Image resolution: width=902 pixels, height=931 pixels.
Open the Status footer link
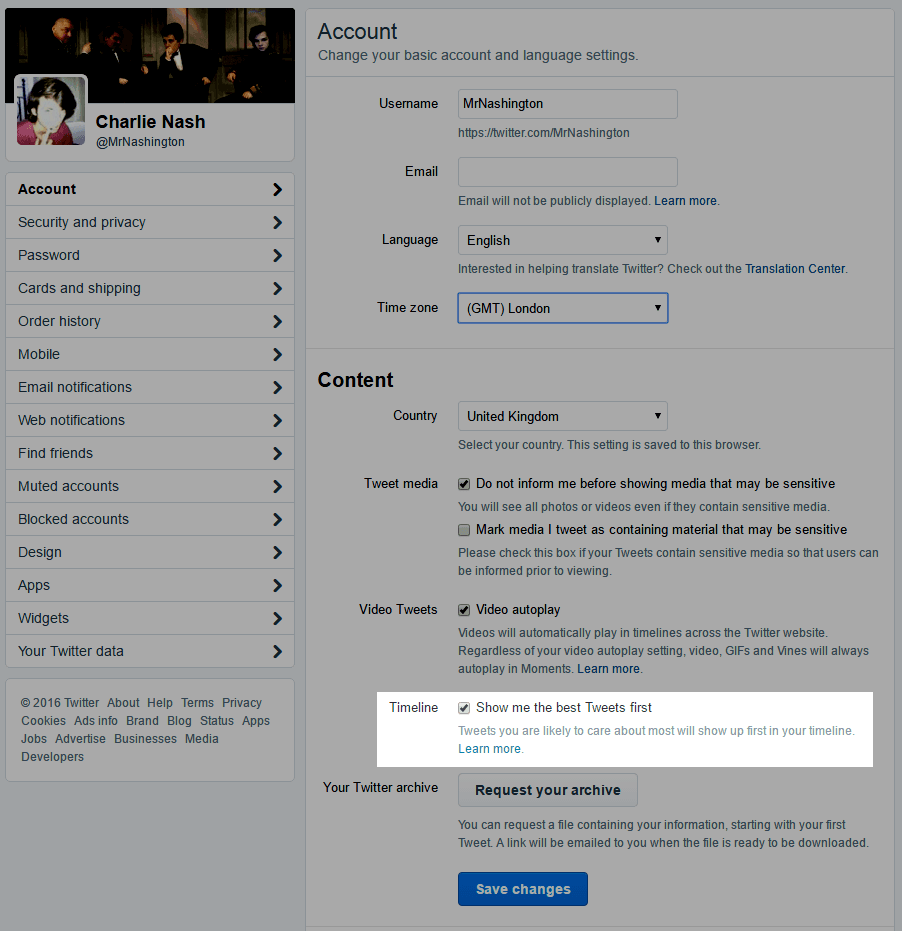click(x=217, y=721)
